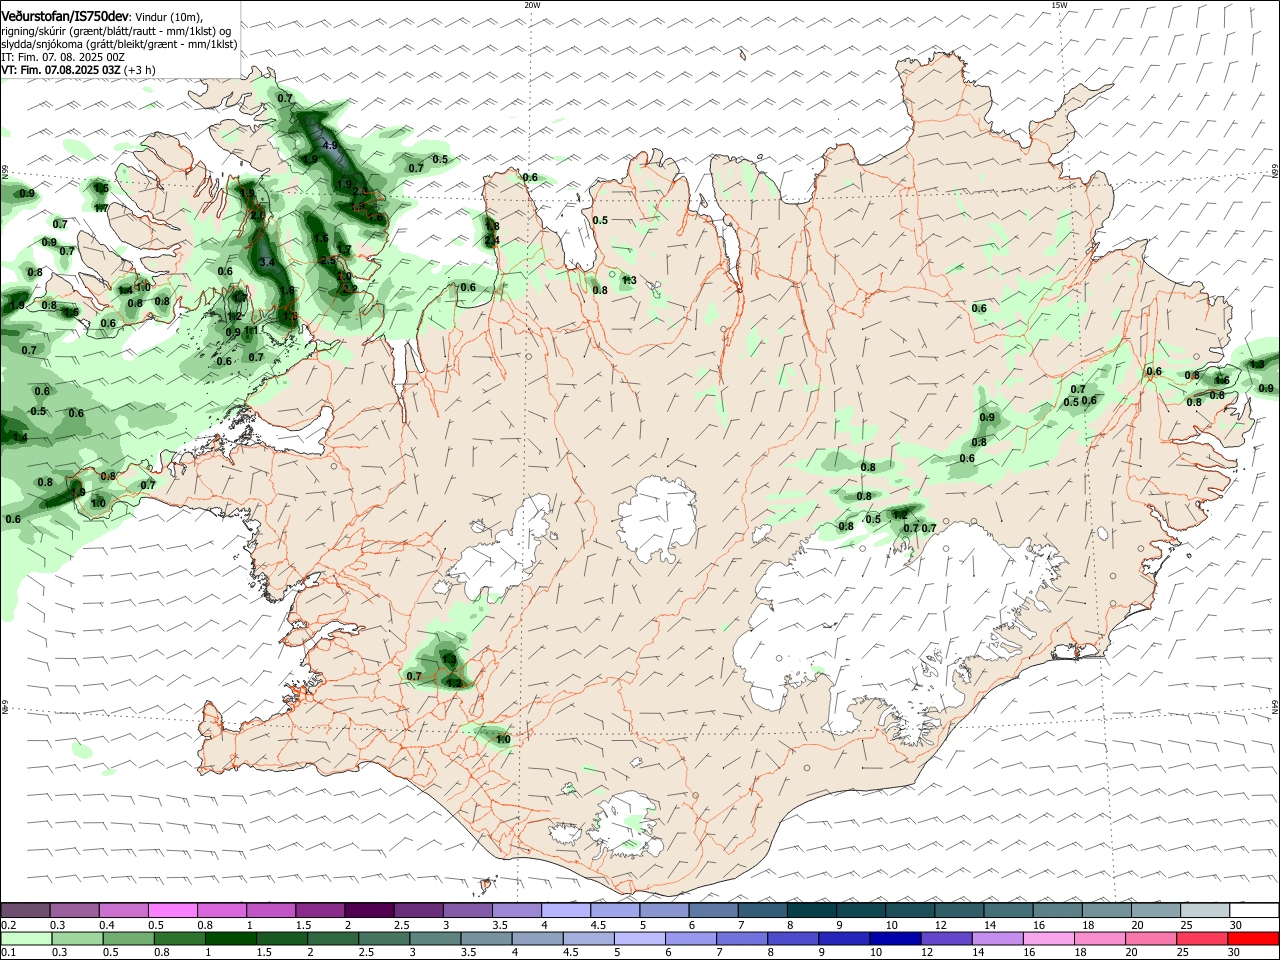Click the "0.1" label in the rain legend
1280x960 pixels.
9,953
